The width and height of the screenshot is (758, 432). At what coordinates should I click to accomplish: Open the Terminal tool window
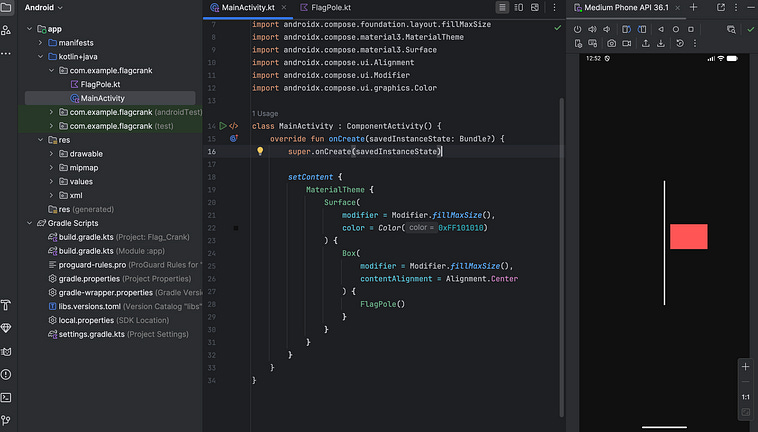pyautogui.click(x=6, y=397)
